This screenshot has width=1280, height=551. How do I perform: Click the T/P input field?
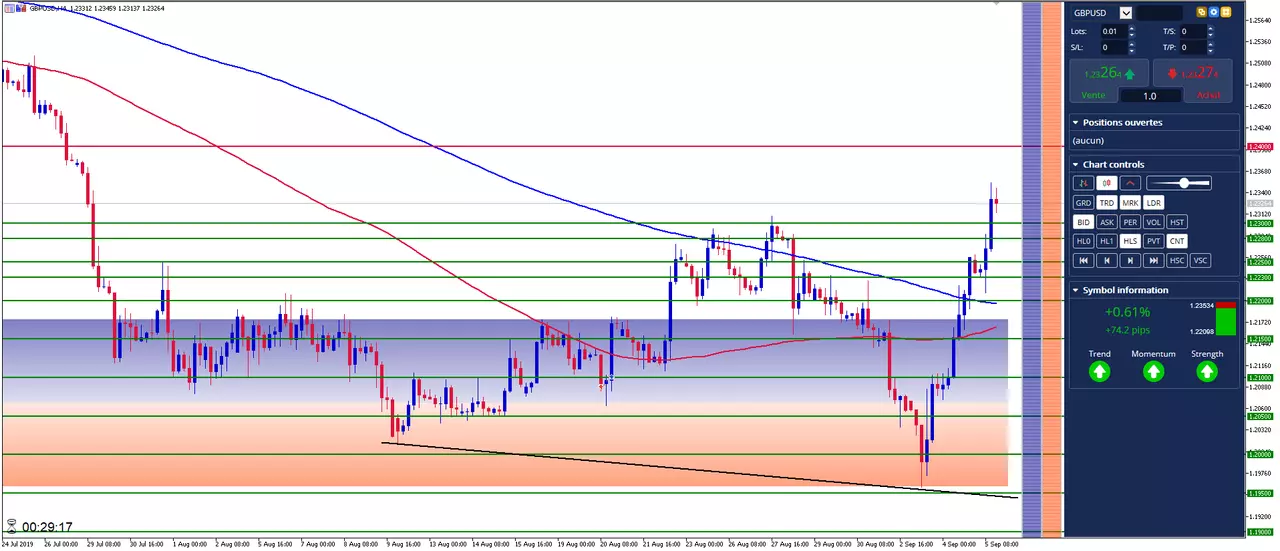click(x=1193, y=47)
